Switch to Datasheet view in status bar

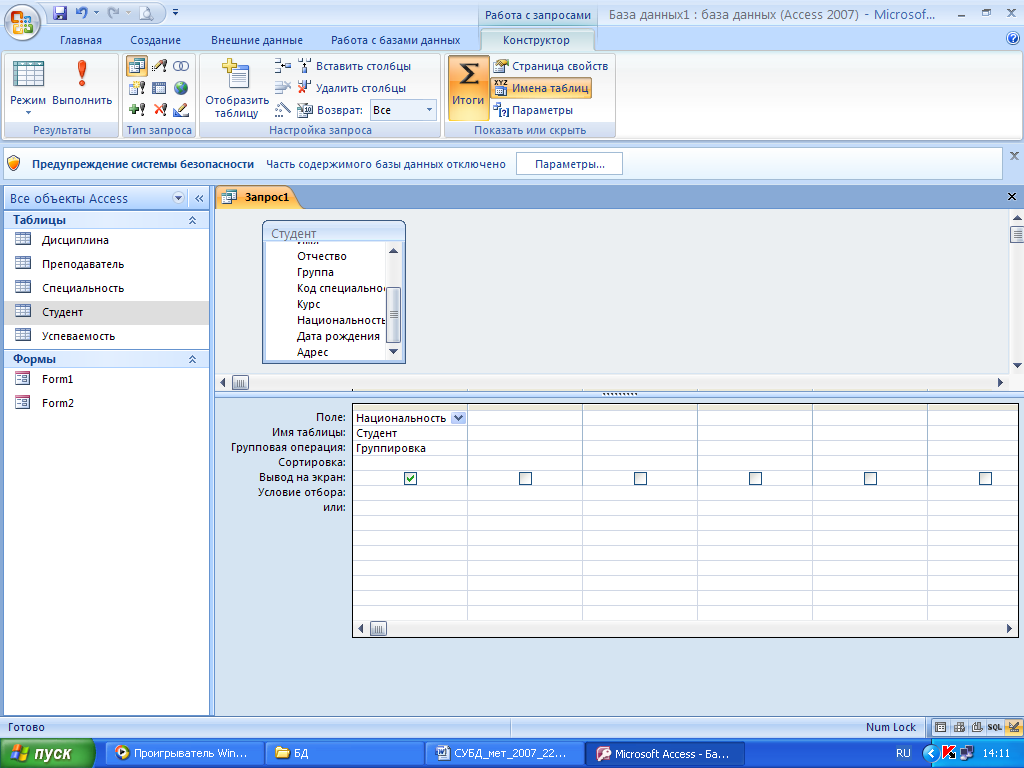(x=940, y=727)
